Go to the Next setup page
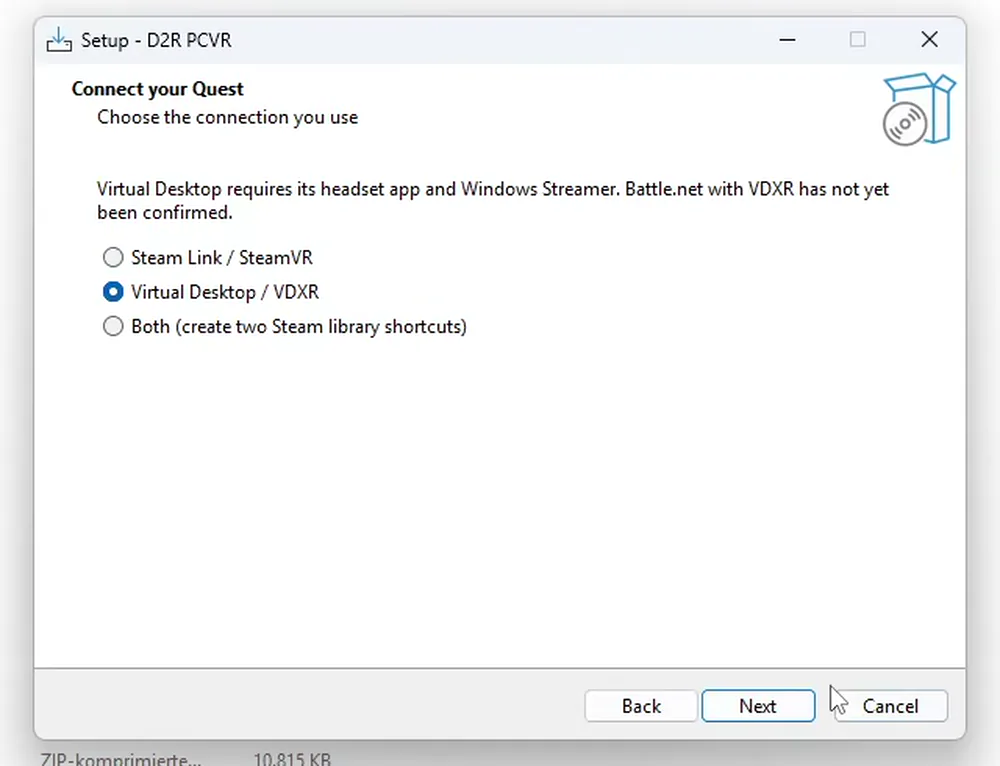1000x766 pixels. [x=758, y=706]
